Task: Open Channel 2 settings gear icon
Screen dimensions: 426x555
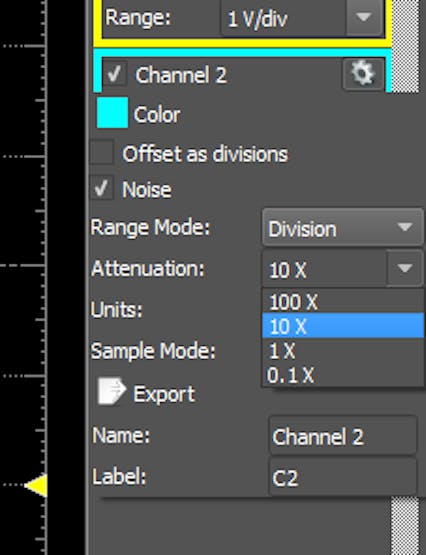Action: click(x=363, y=74)
